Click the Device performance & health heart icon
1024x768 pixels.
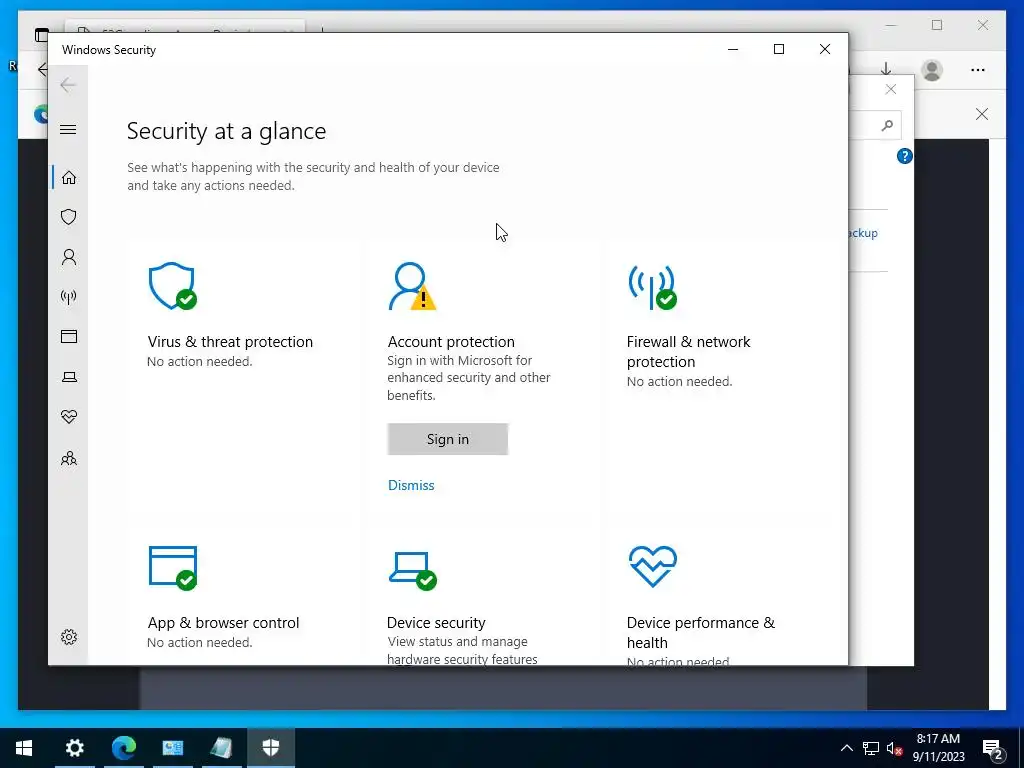(x=652, y=566)
